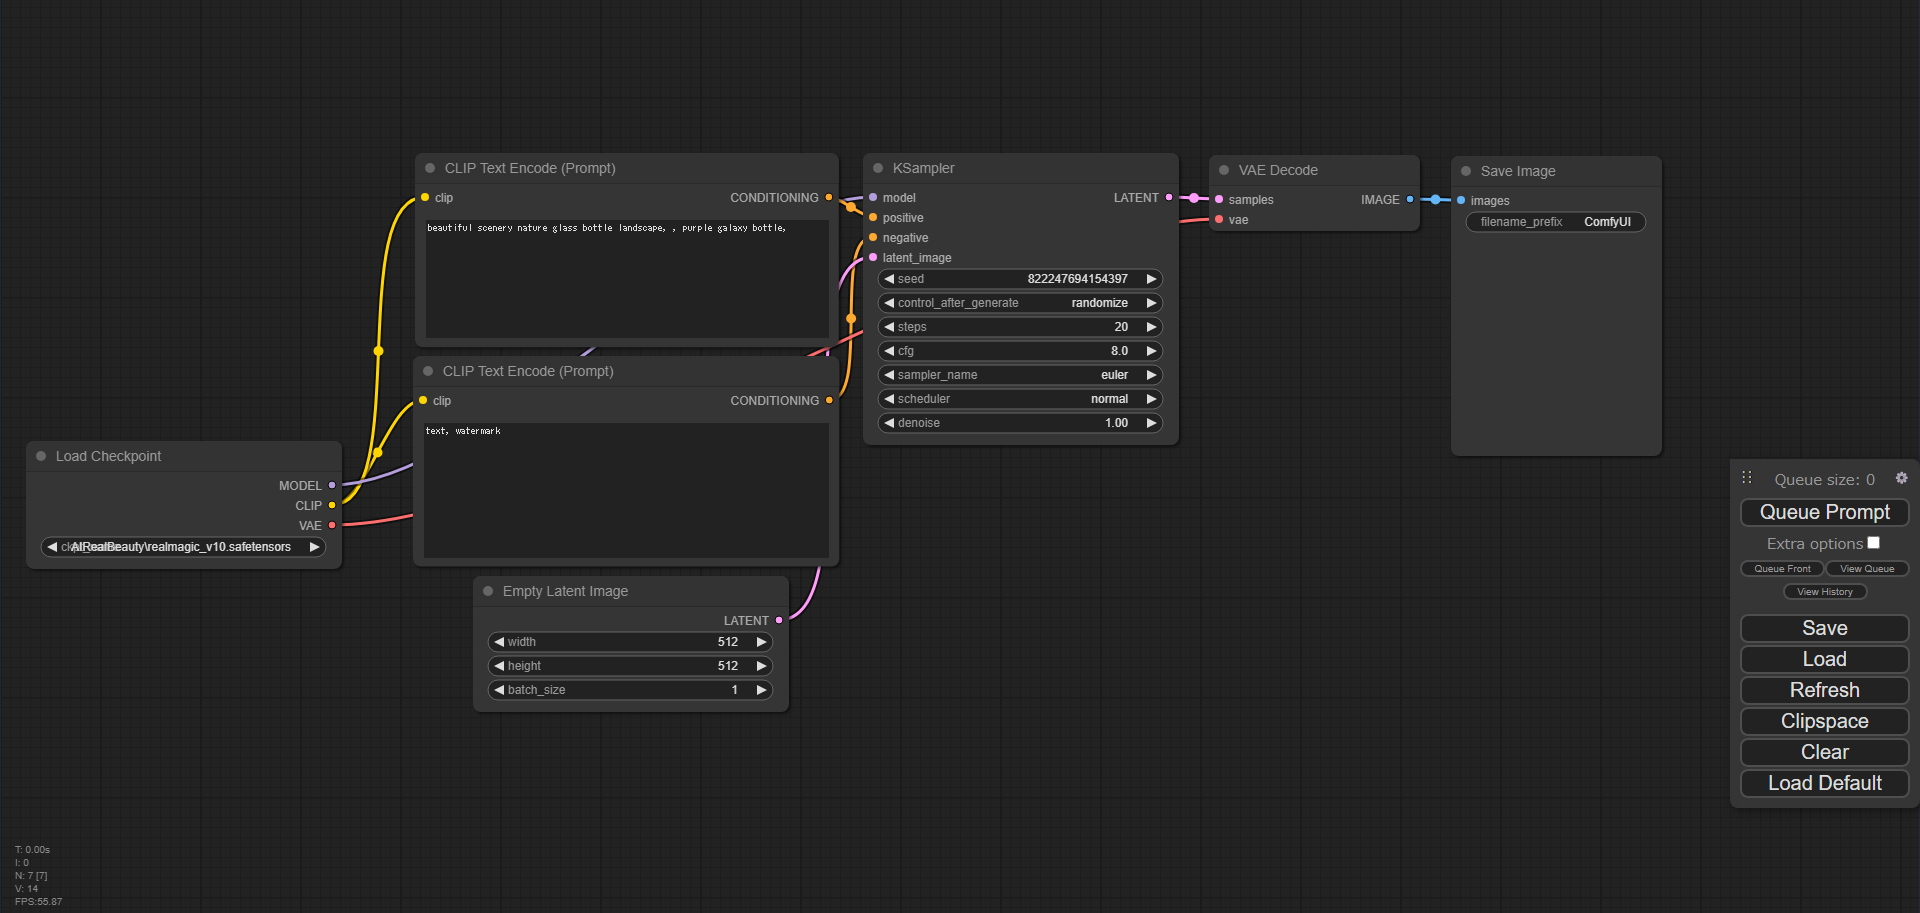Click the cfg value field showing 8.0
The height and width of the screenshot is (913, 1920).
(x=1020, y=351)
